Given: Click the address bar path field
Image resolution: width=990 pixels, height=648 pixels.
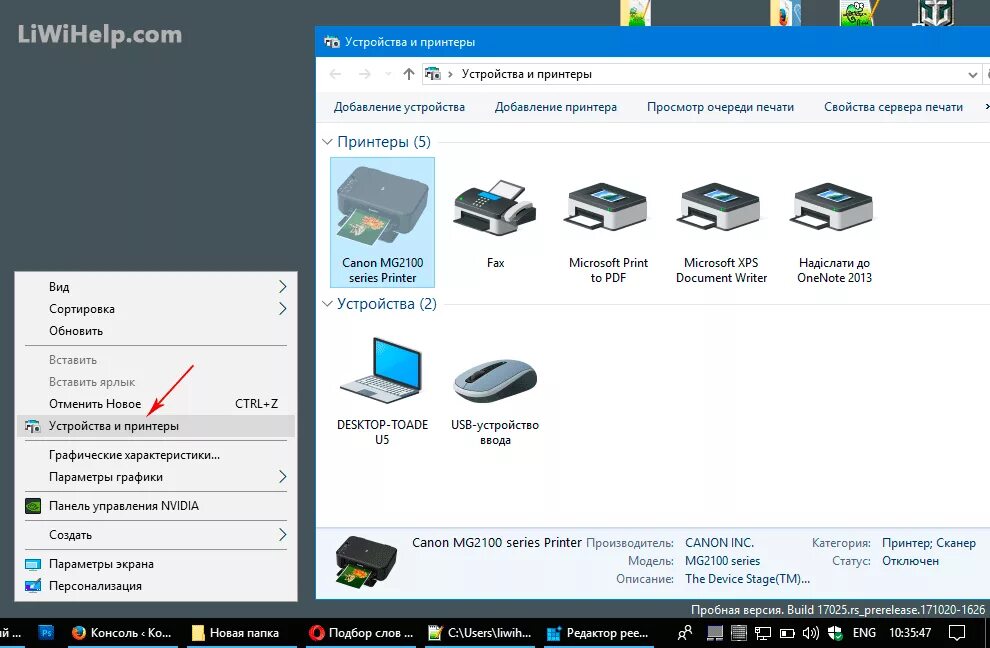Looking at the screenshot, I should (x=701, y=75).
